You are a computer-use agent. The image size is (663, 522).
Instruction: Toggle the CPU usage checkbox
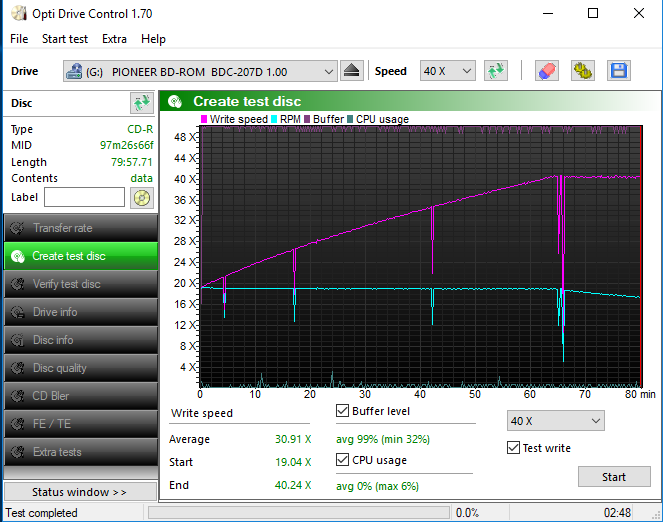pyautogui.click(x=342, y=459)
